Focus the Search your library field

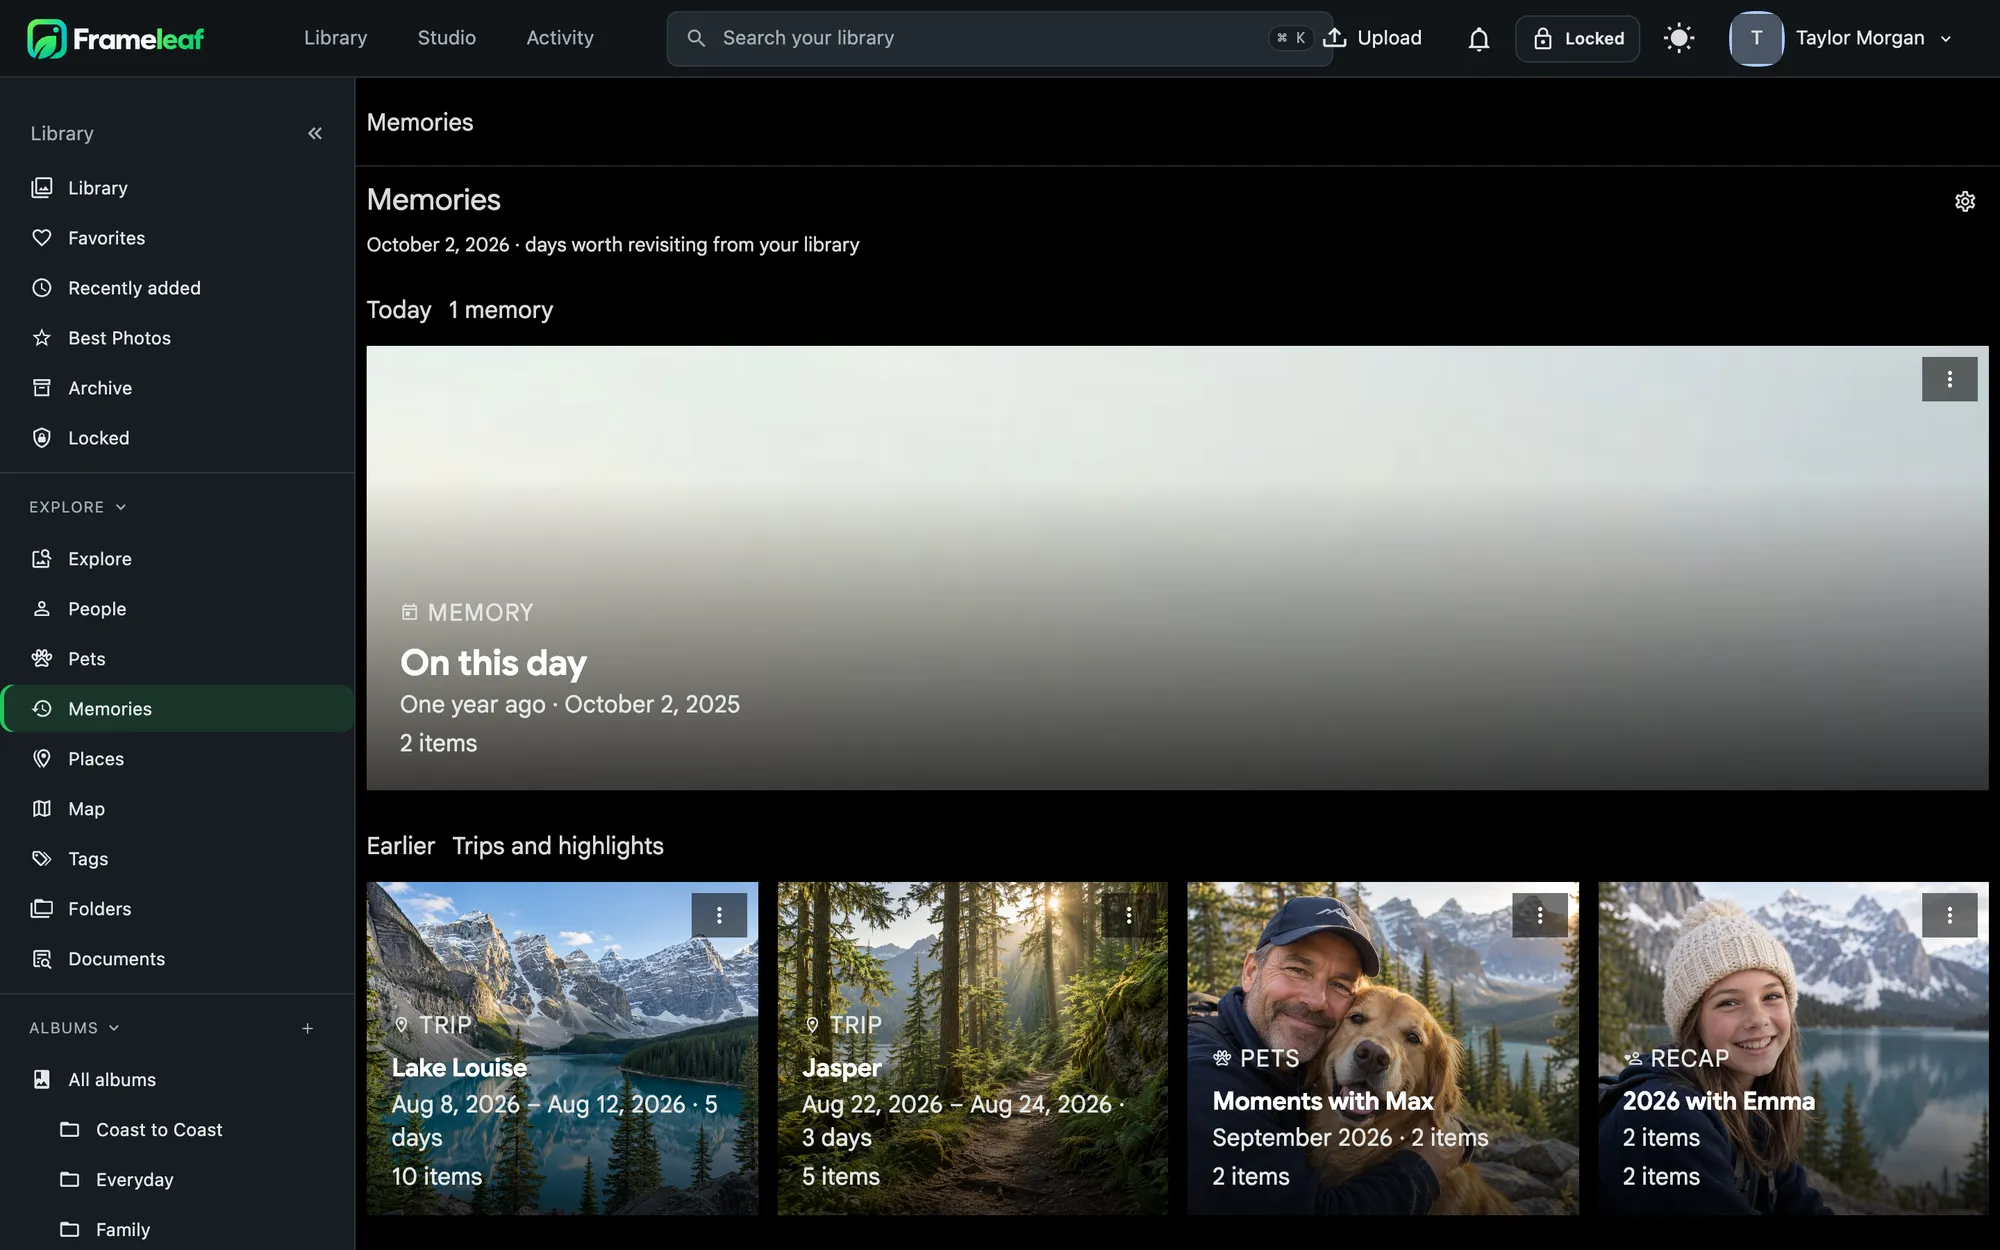pos(999,38)
